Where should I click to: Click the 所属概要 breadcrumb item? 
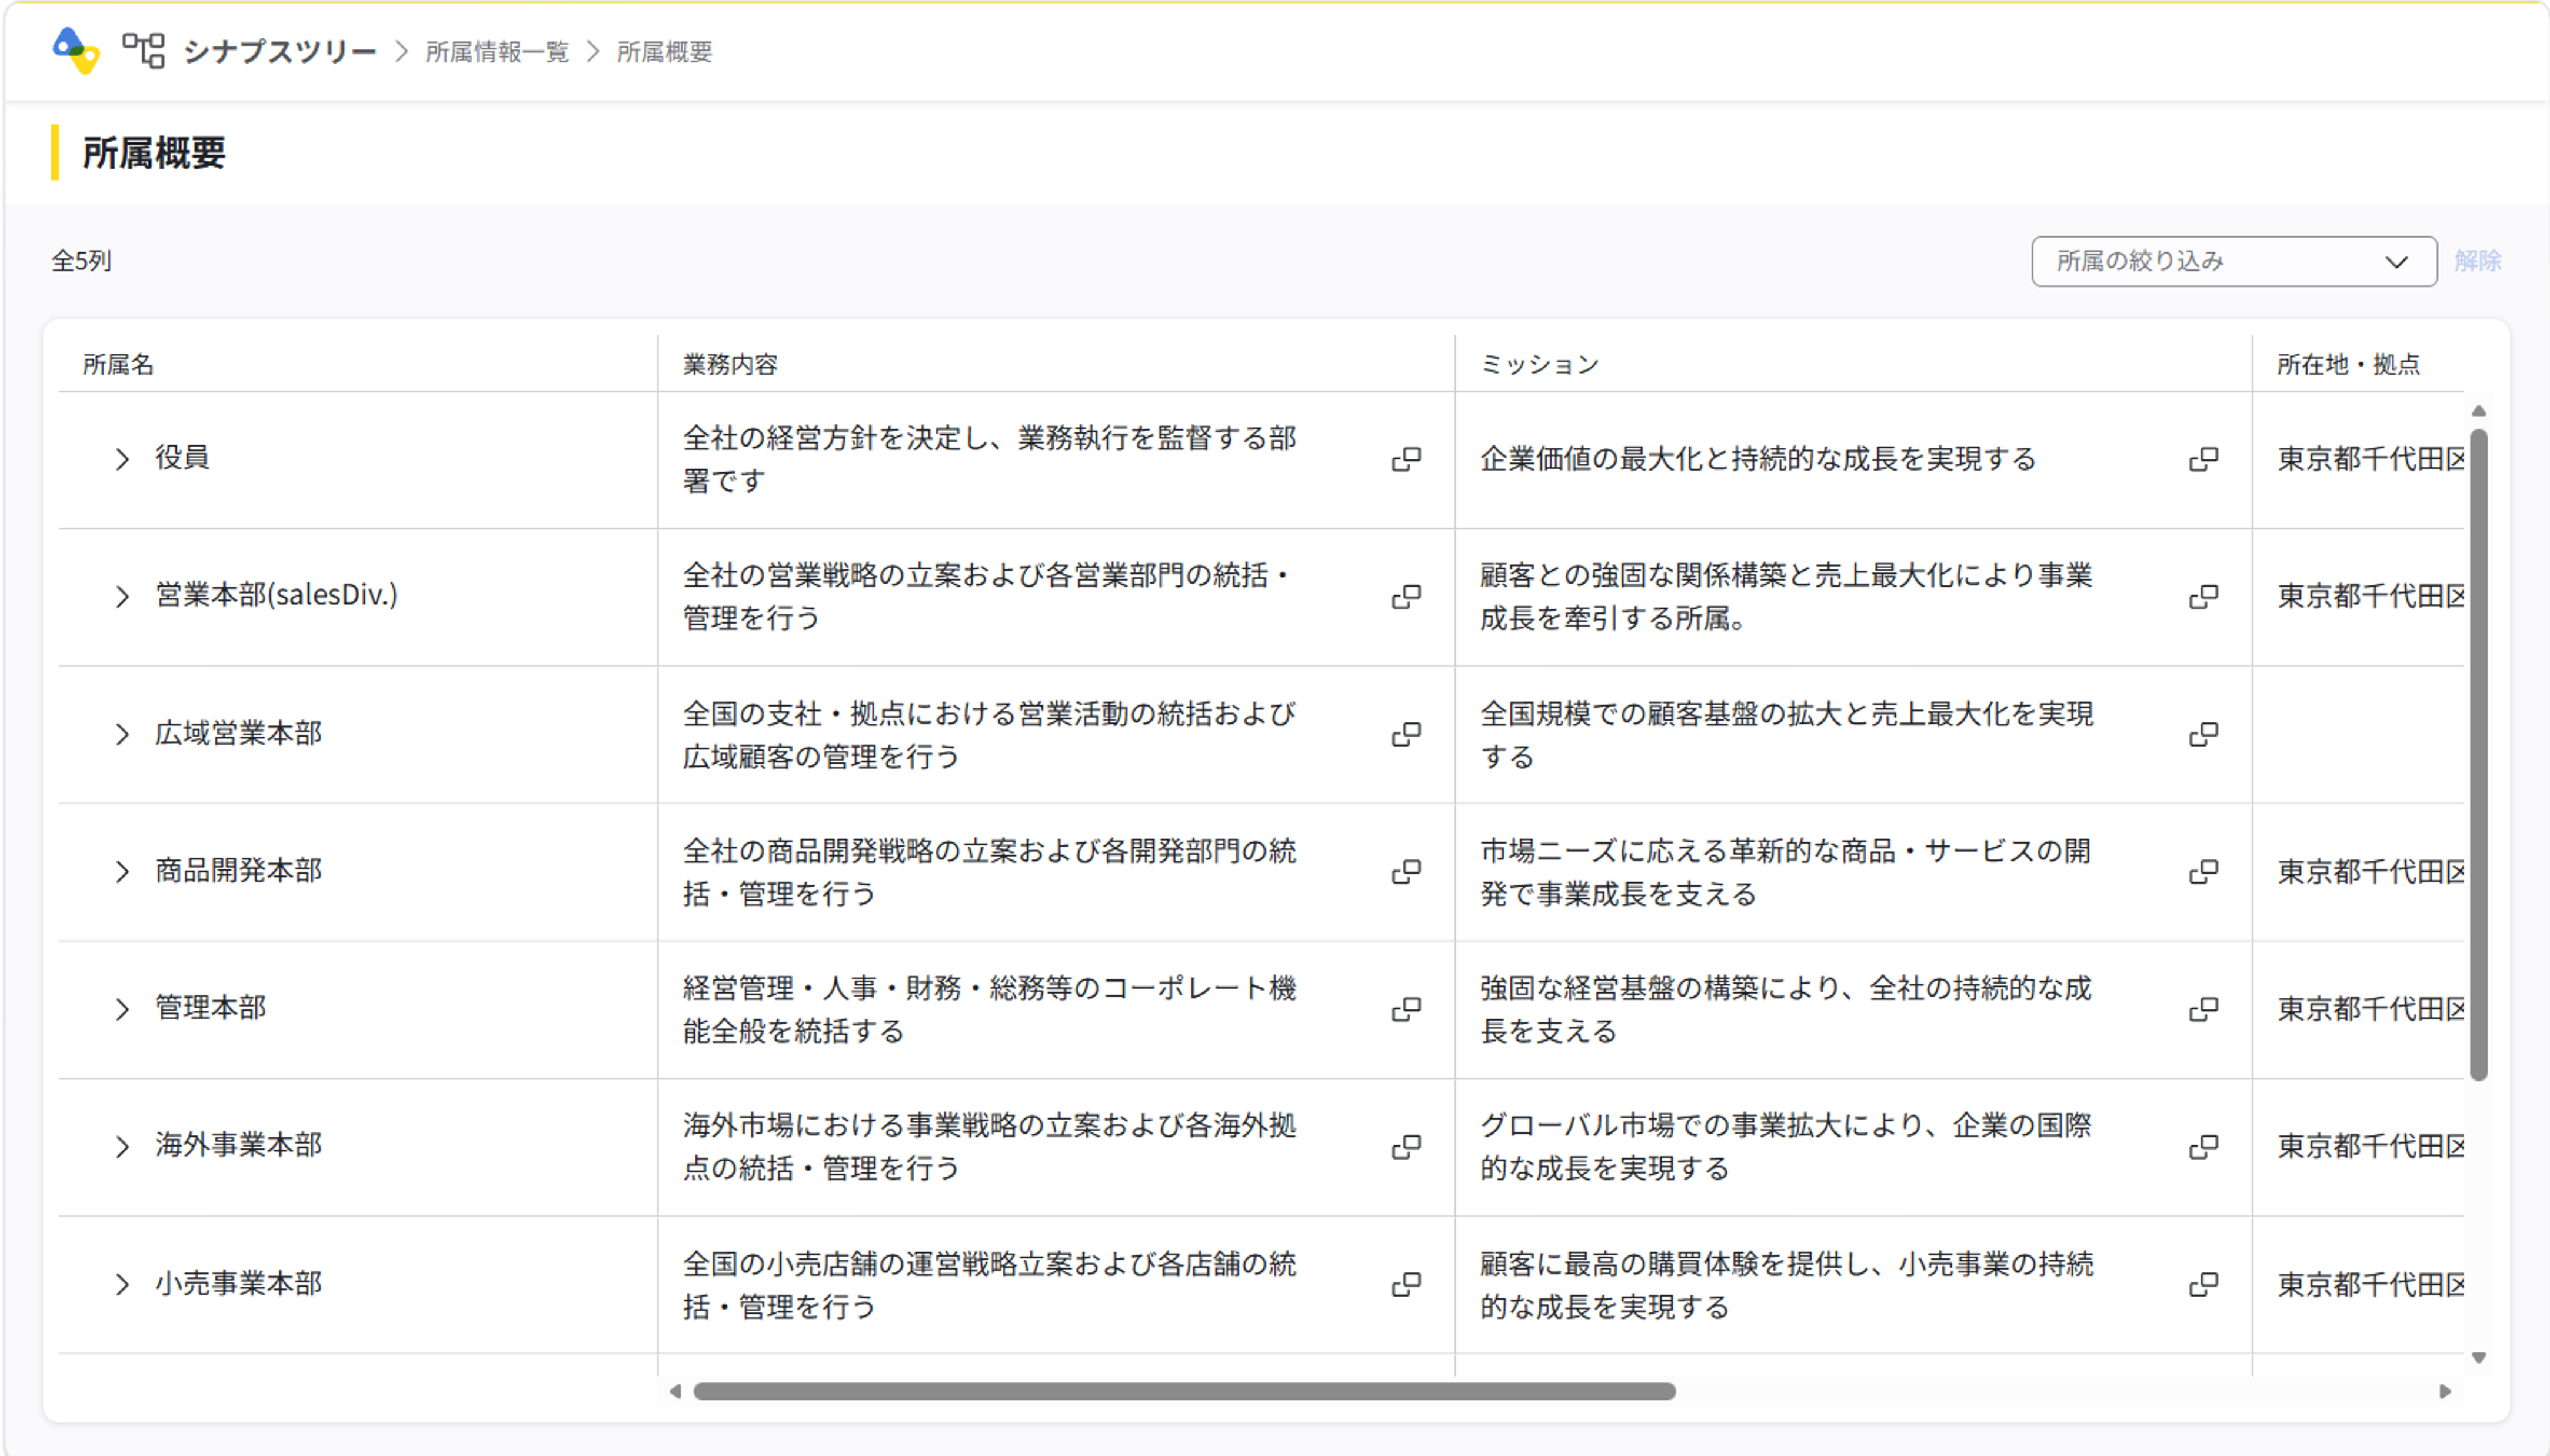point(664,51)
